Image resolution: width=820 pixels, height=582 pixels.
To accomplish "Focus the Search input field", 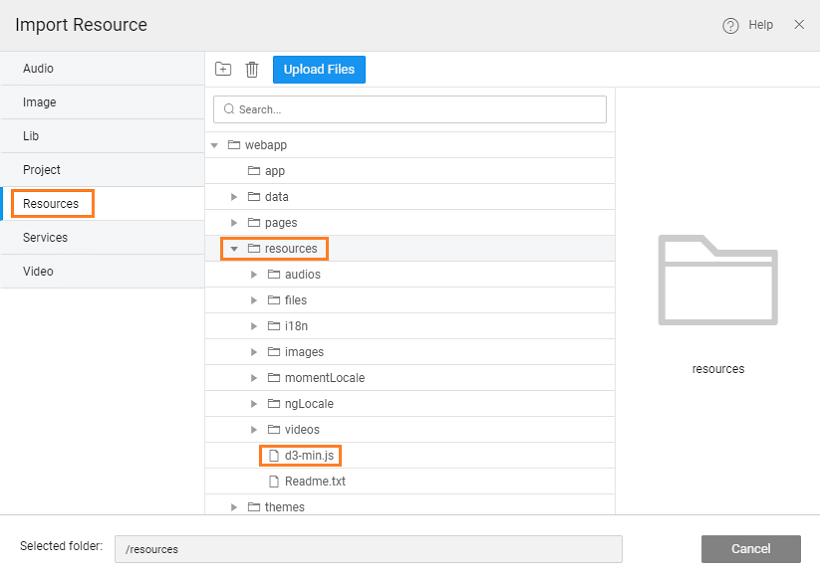I will pyautogui.click(x=410, y=109).
